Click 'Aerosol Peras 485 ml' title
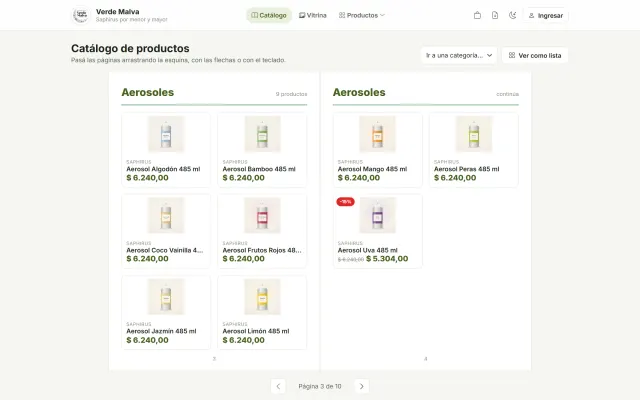Screen dimensions: 640x400 466,169
